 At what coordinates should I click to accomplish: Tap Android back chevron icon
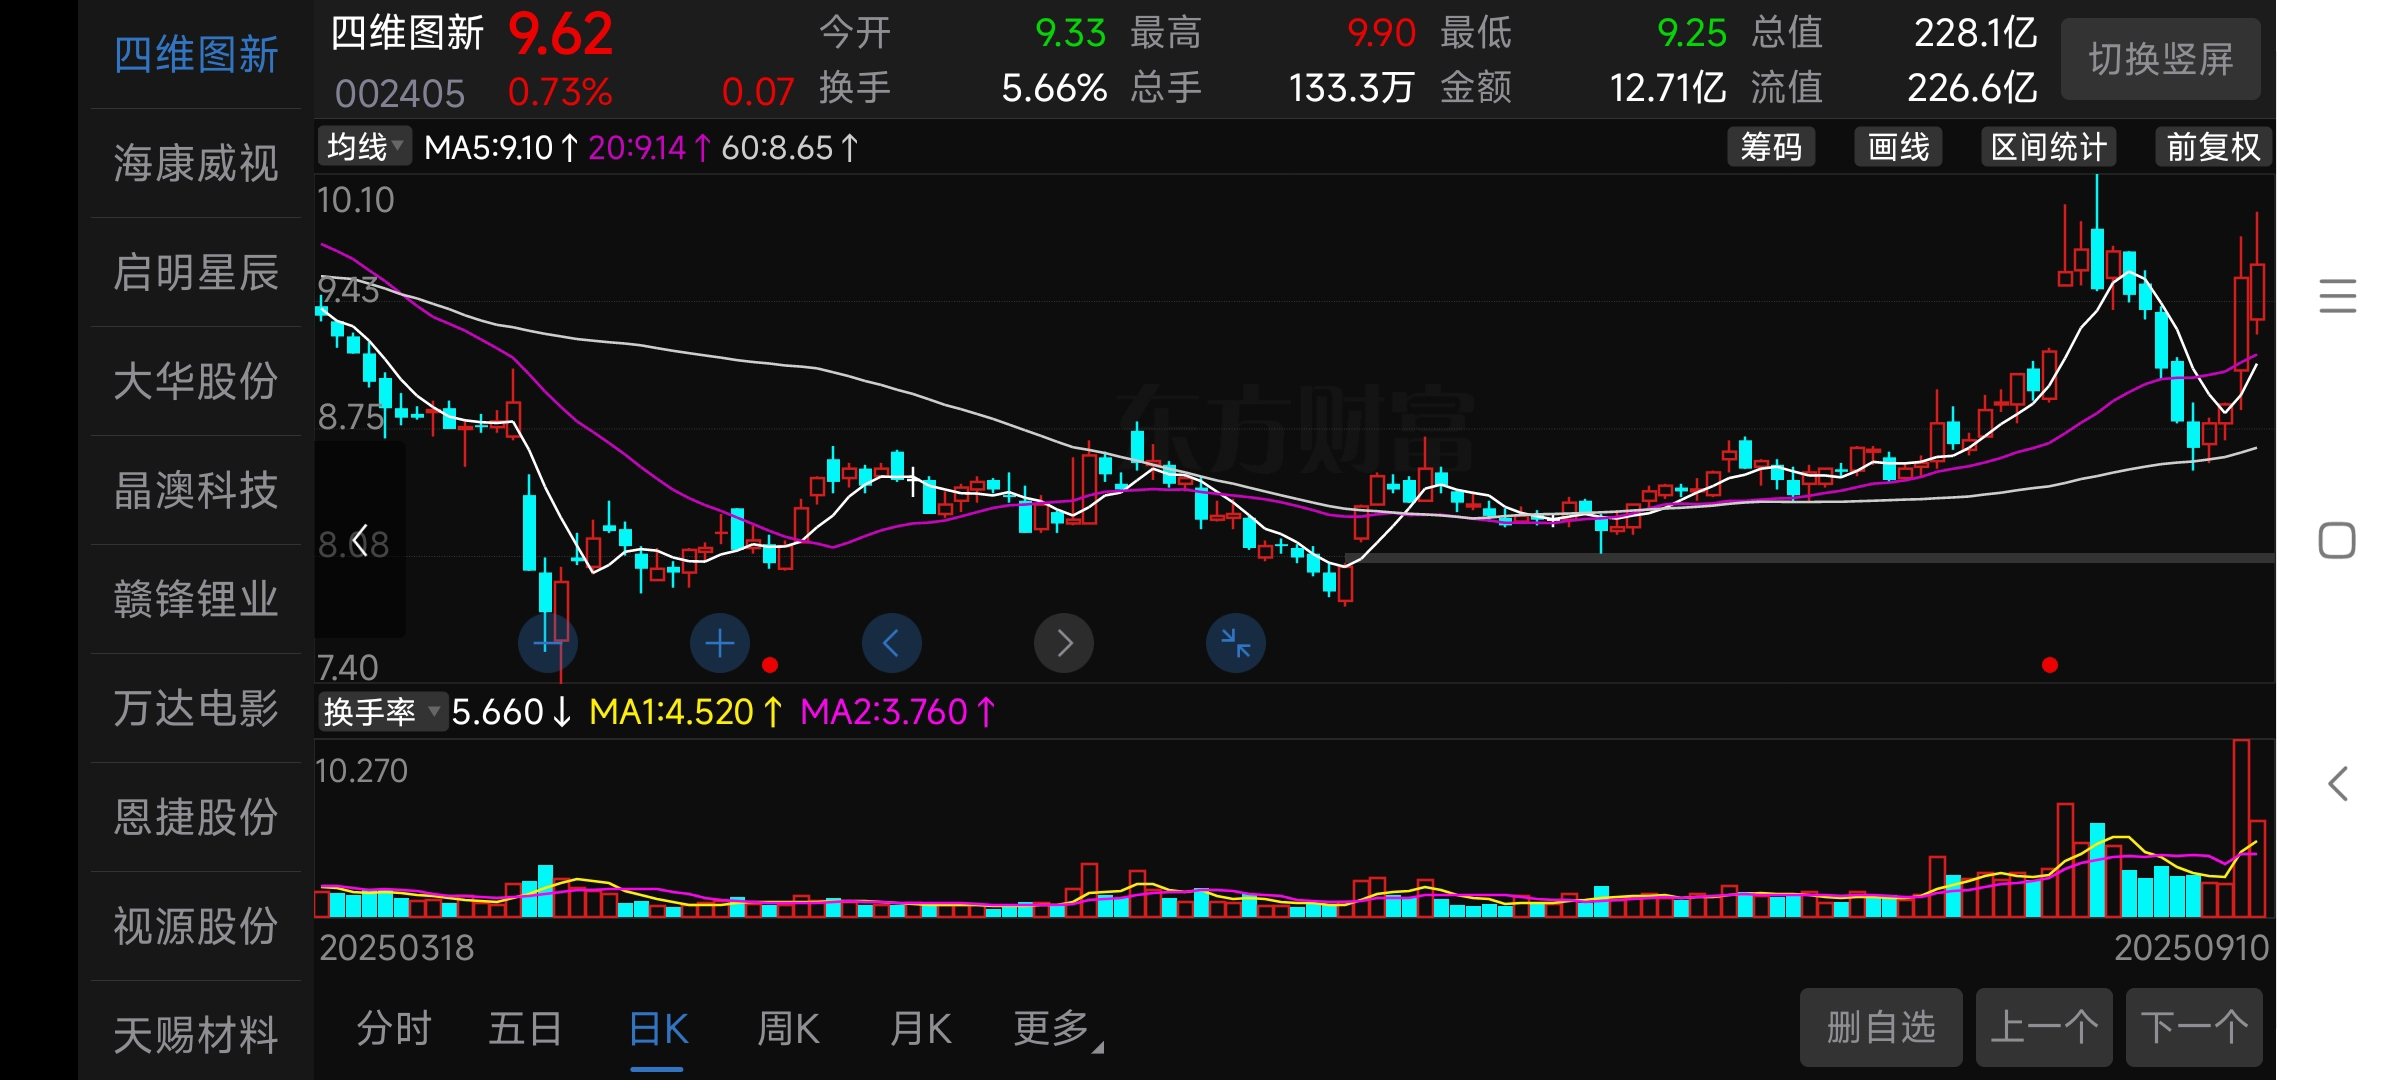pos(2337,784)
